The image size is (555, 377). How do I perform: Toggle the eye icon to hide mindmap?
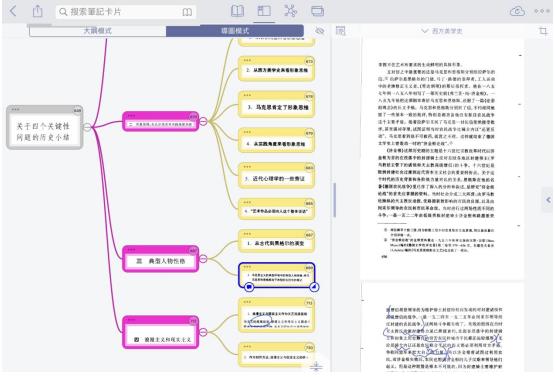320,31
